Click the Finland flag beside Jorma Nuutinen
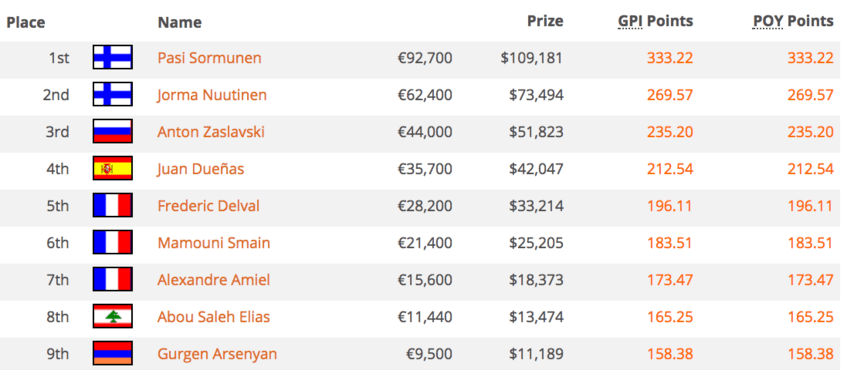 (x=112, y=94)
